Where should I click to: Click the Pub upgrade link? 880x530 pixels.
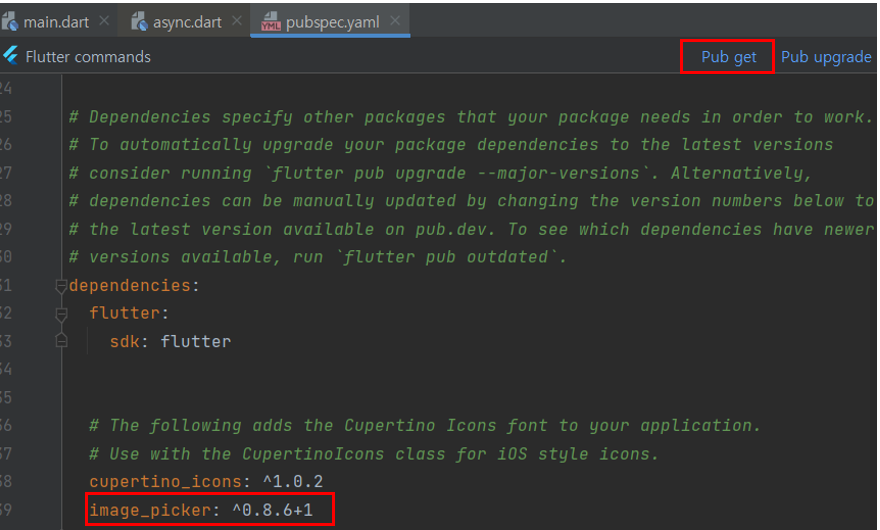point(826,57)
